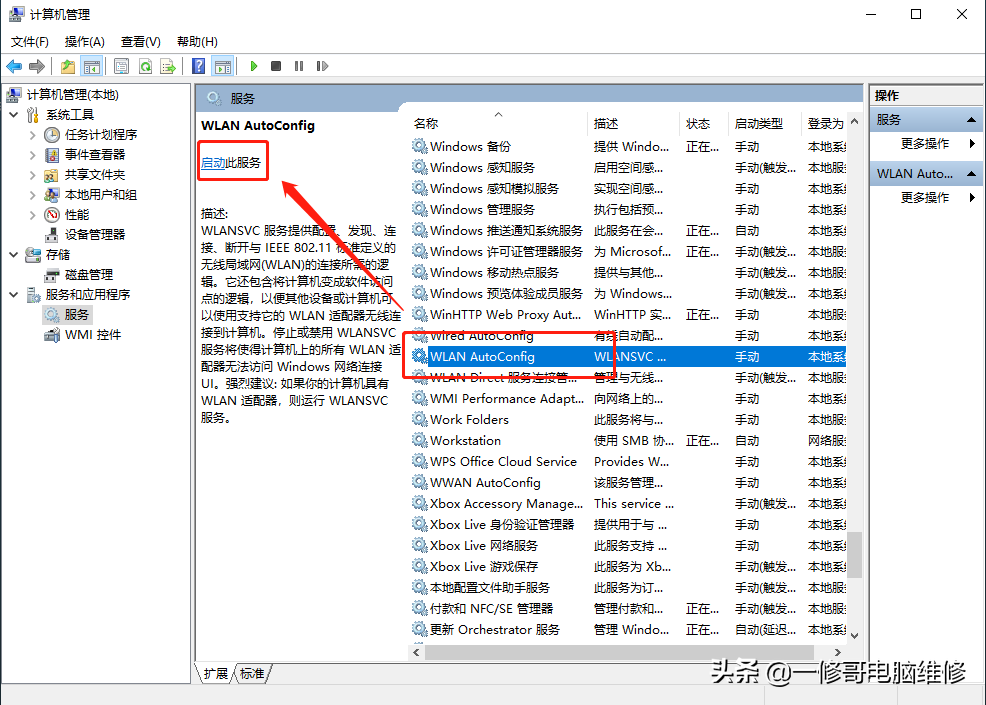The height and width of the screenshot is (705, 986).
Task: Select WinHTTP Web Proxy Auto service
Action: 628,314
